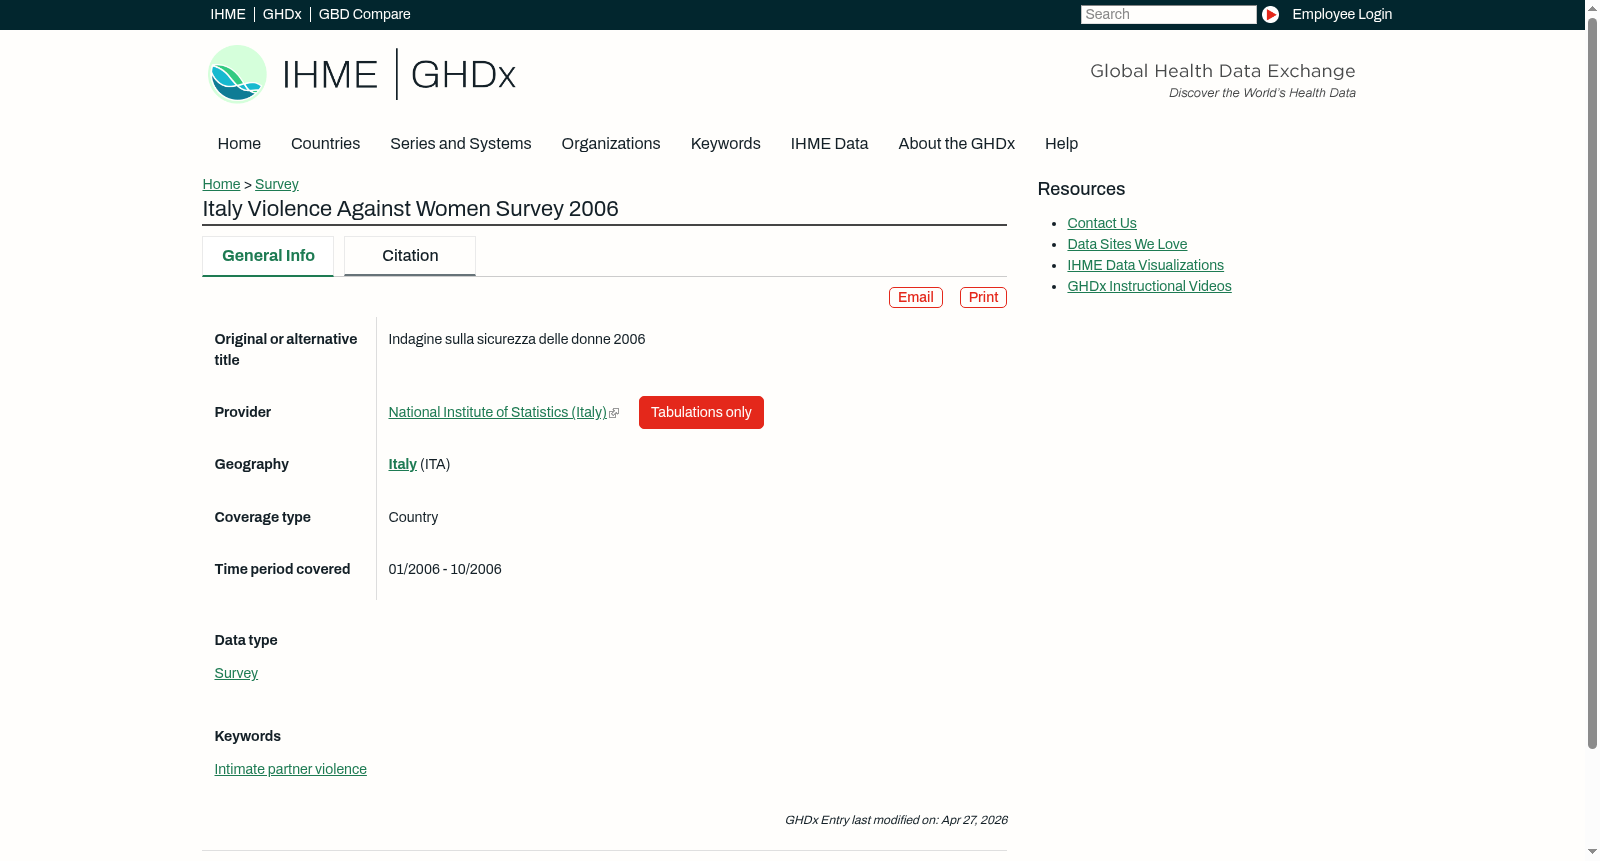The image size is (1600, 861).
Task: Open Data Sites We Love link
Action: point(1127,244)
